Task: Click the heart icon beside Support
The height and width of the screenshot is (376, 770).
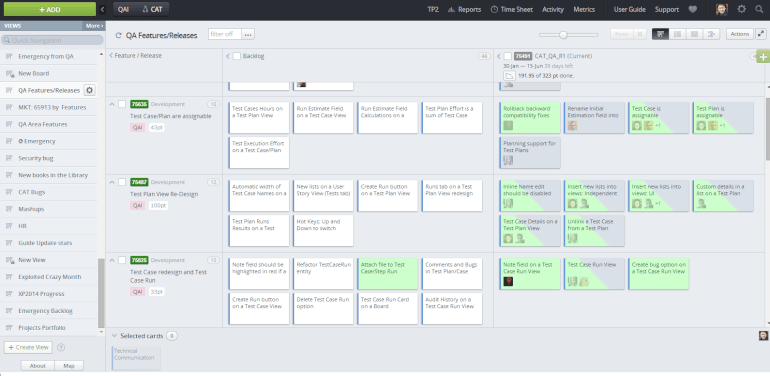Action: (692, 9)
